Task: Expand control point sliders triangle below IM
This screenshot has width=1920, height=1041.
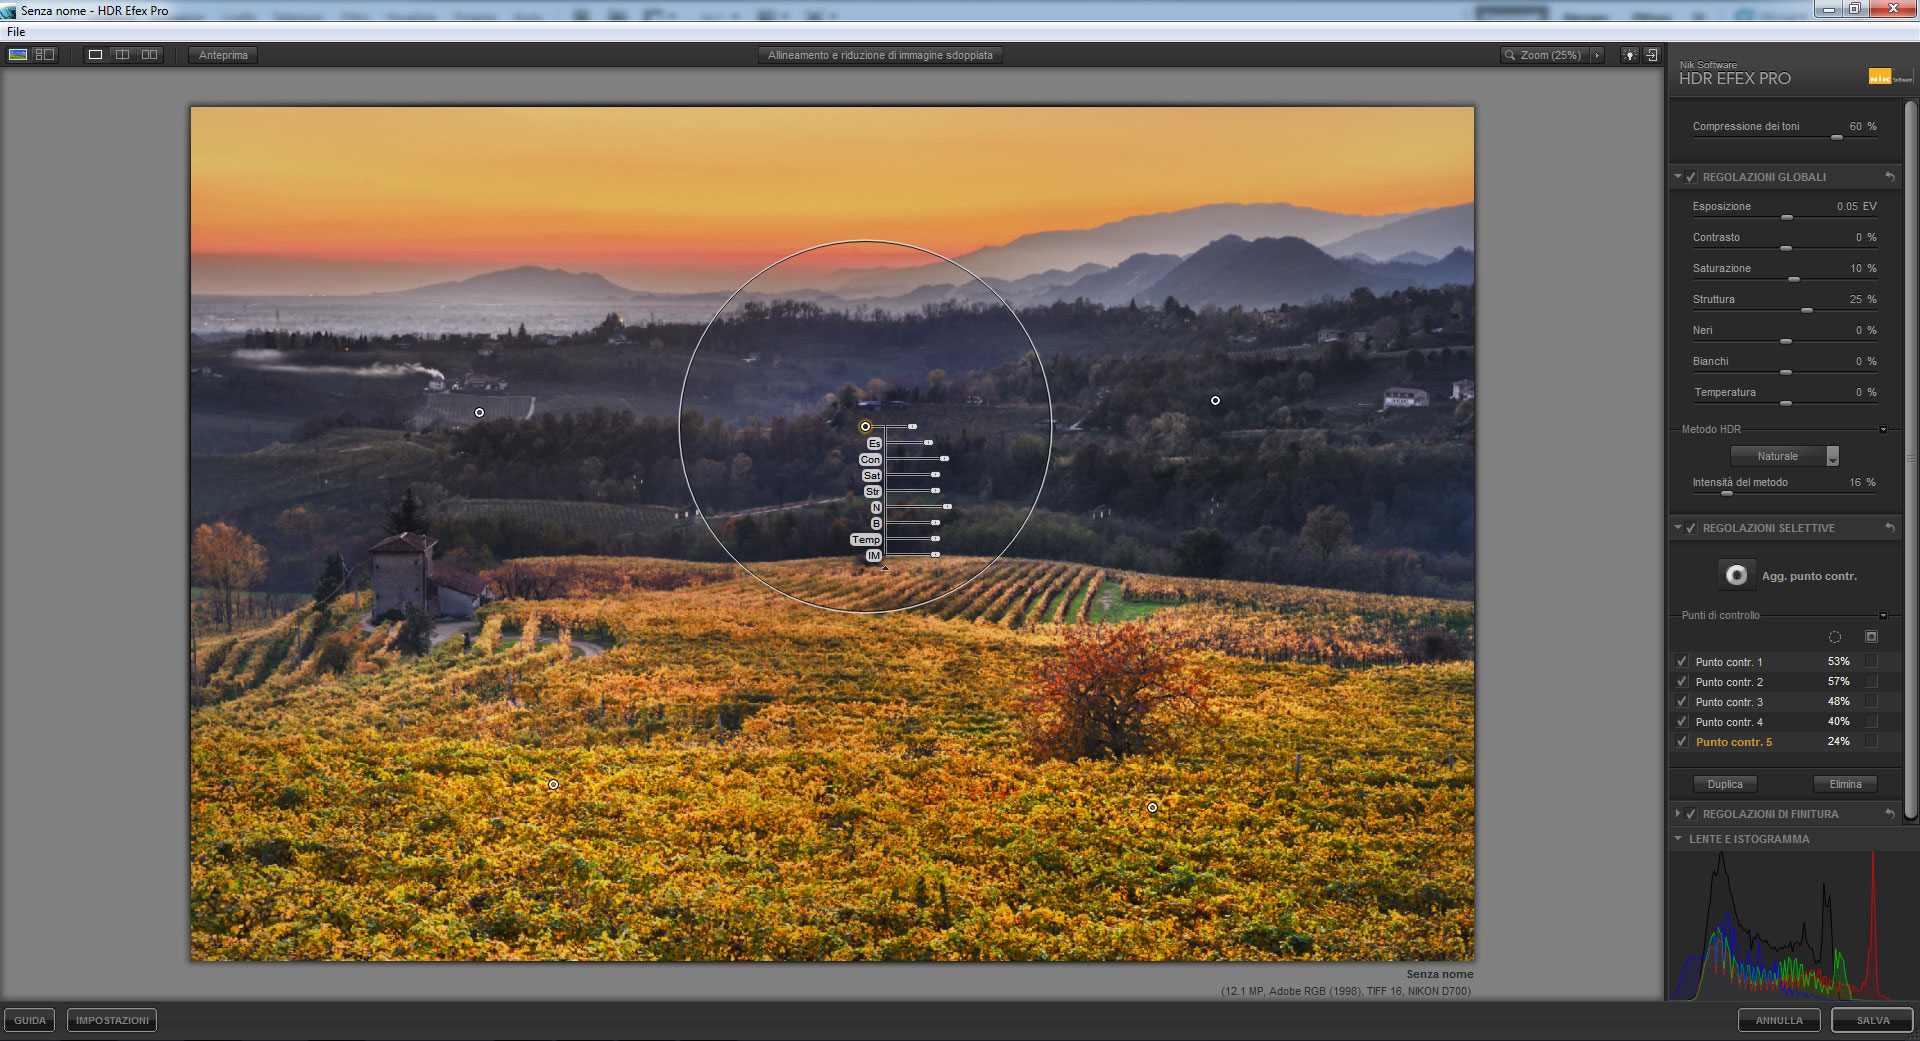Action: pos(884,568)
